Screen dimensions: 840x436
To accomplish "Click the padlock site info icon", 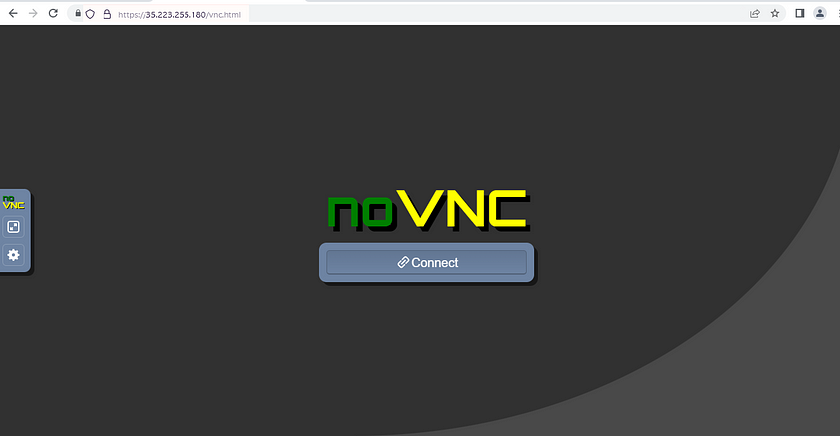I will 78,13.
